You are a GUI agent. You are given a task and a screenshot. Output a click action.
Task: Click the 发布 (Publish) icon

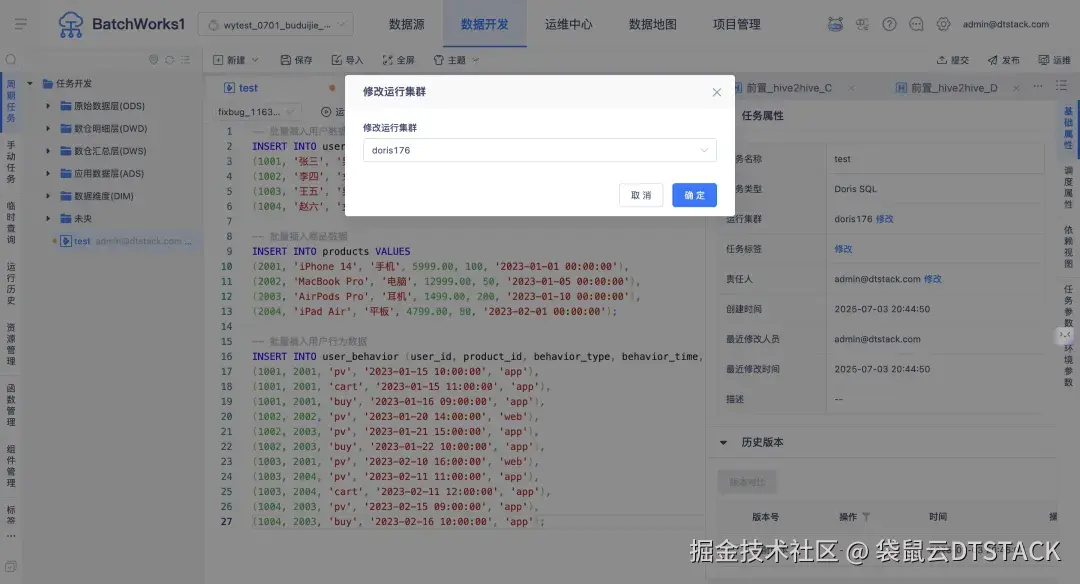click(1003, 59)
